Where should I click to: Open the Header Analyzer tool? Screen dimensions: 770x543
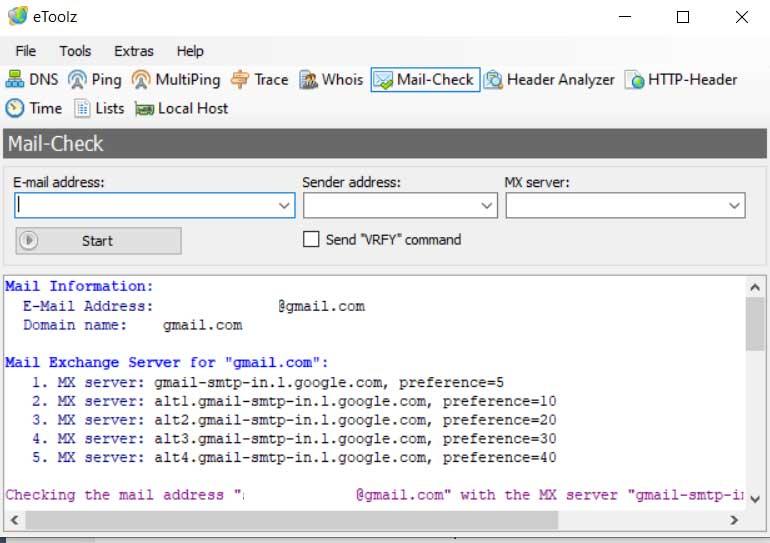549,80
